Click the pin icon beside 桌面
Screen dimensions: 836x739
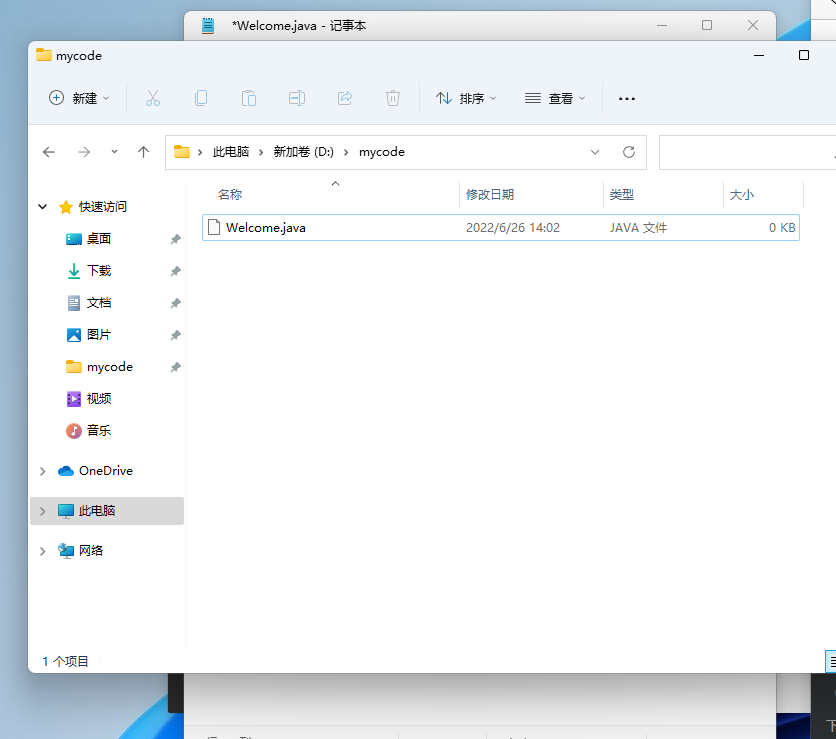pyautogui.click(x=175, y=239)
